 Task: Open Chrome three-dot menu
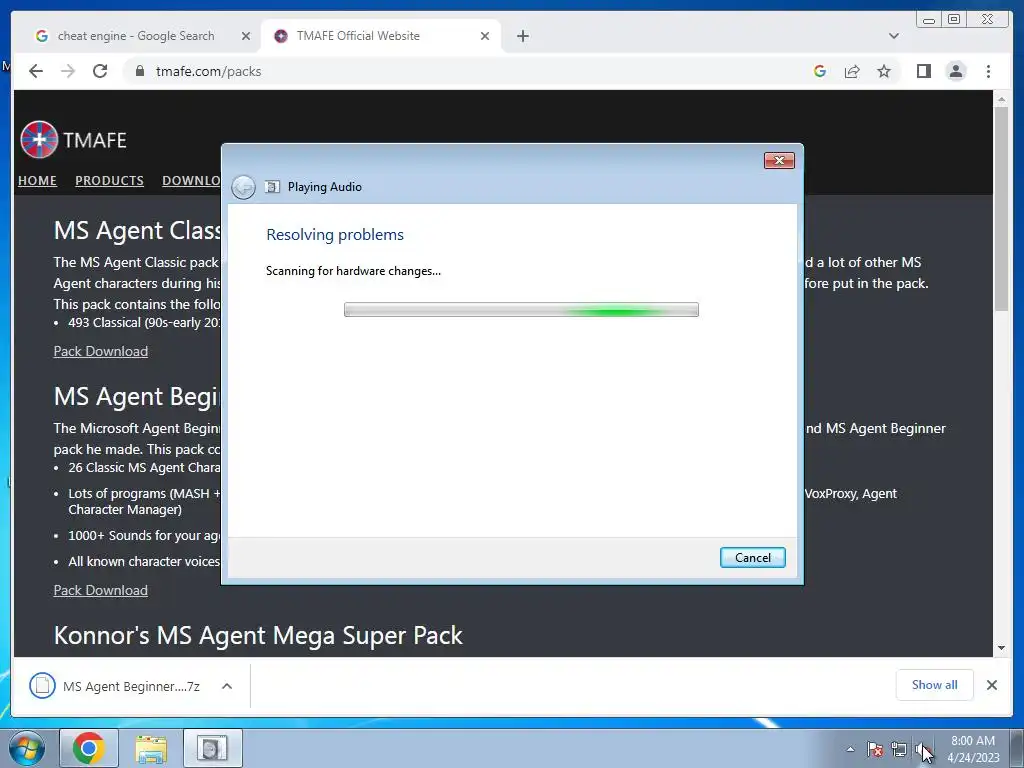tap(989, 71)
